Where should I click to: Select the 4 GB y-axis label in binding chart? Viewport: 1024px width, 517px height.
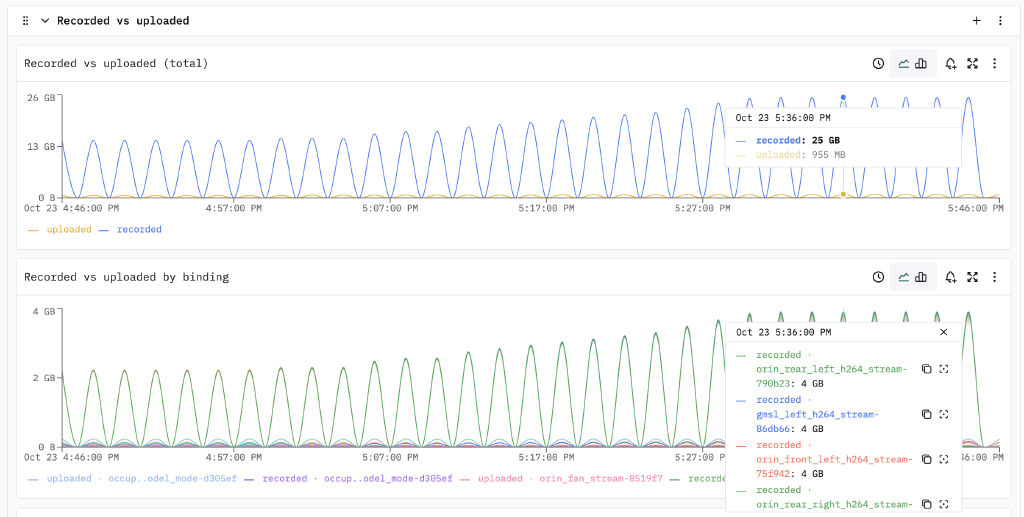pyautogui.click(x=44, y=312)
